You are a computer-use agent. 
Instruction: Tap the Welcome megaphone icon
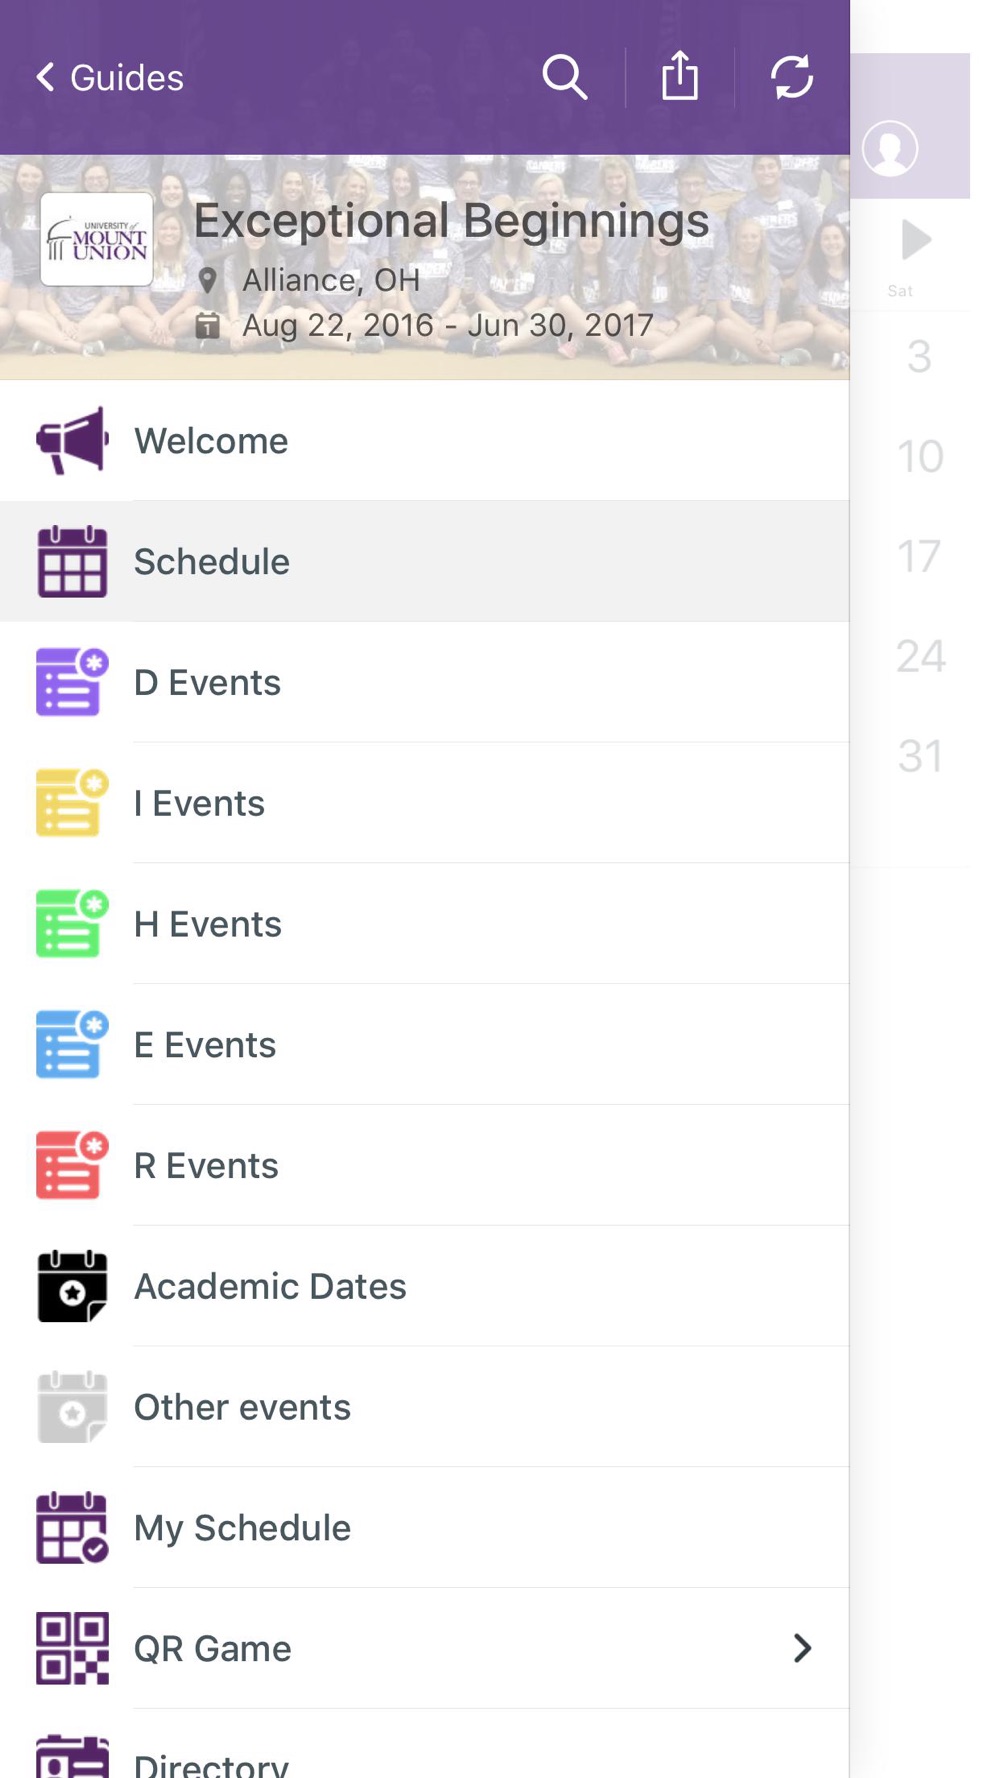tap(72, 440)
